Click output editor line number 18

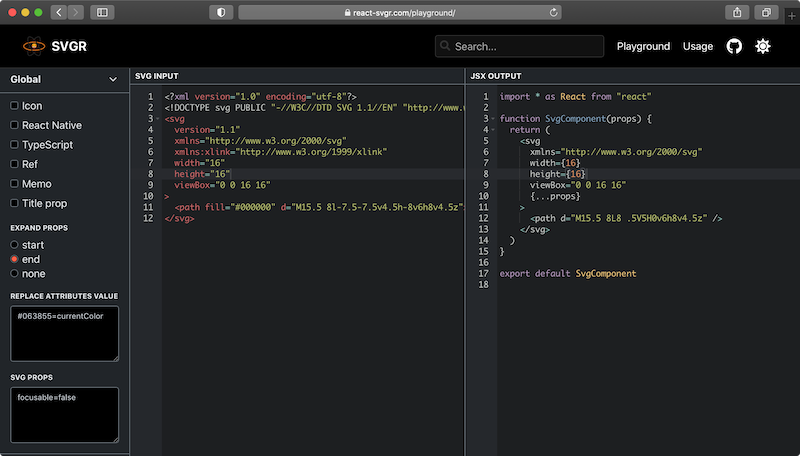(x=484, y=285)
